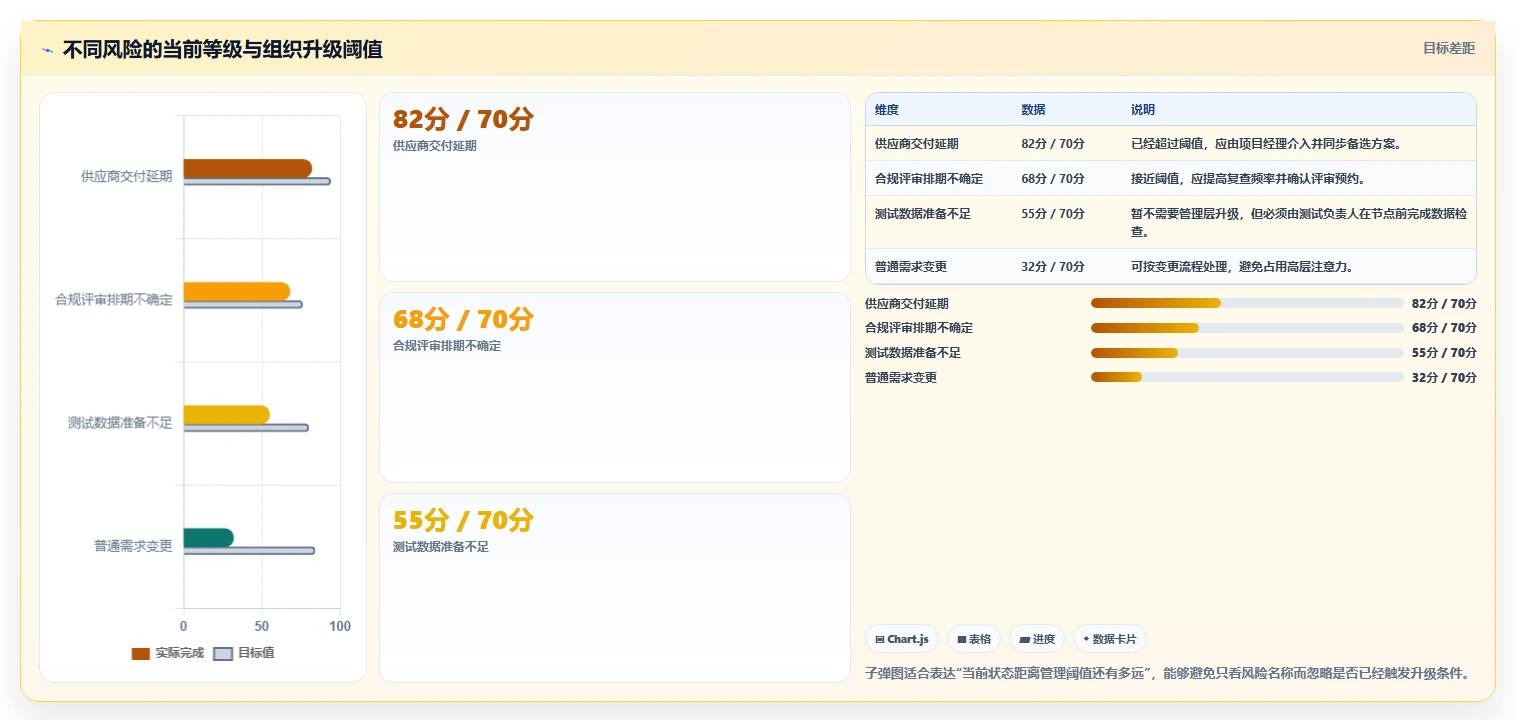Click the brown 供应商交付延期 chart bar
Screen dimensions: 1516x720
point(247,168)
